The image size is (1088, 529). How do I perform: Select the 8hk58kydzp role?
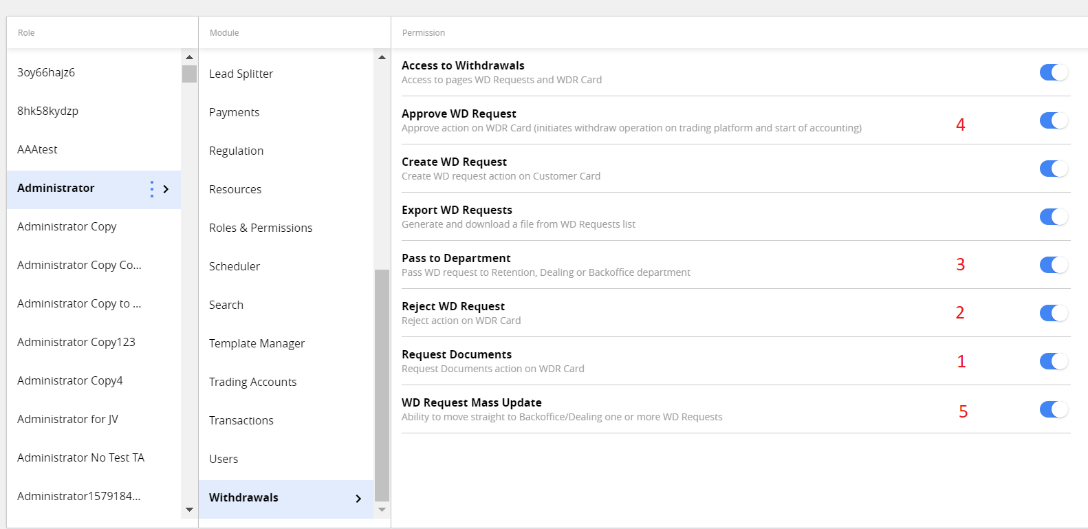click(x=94, y=111)
